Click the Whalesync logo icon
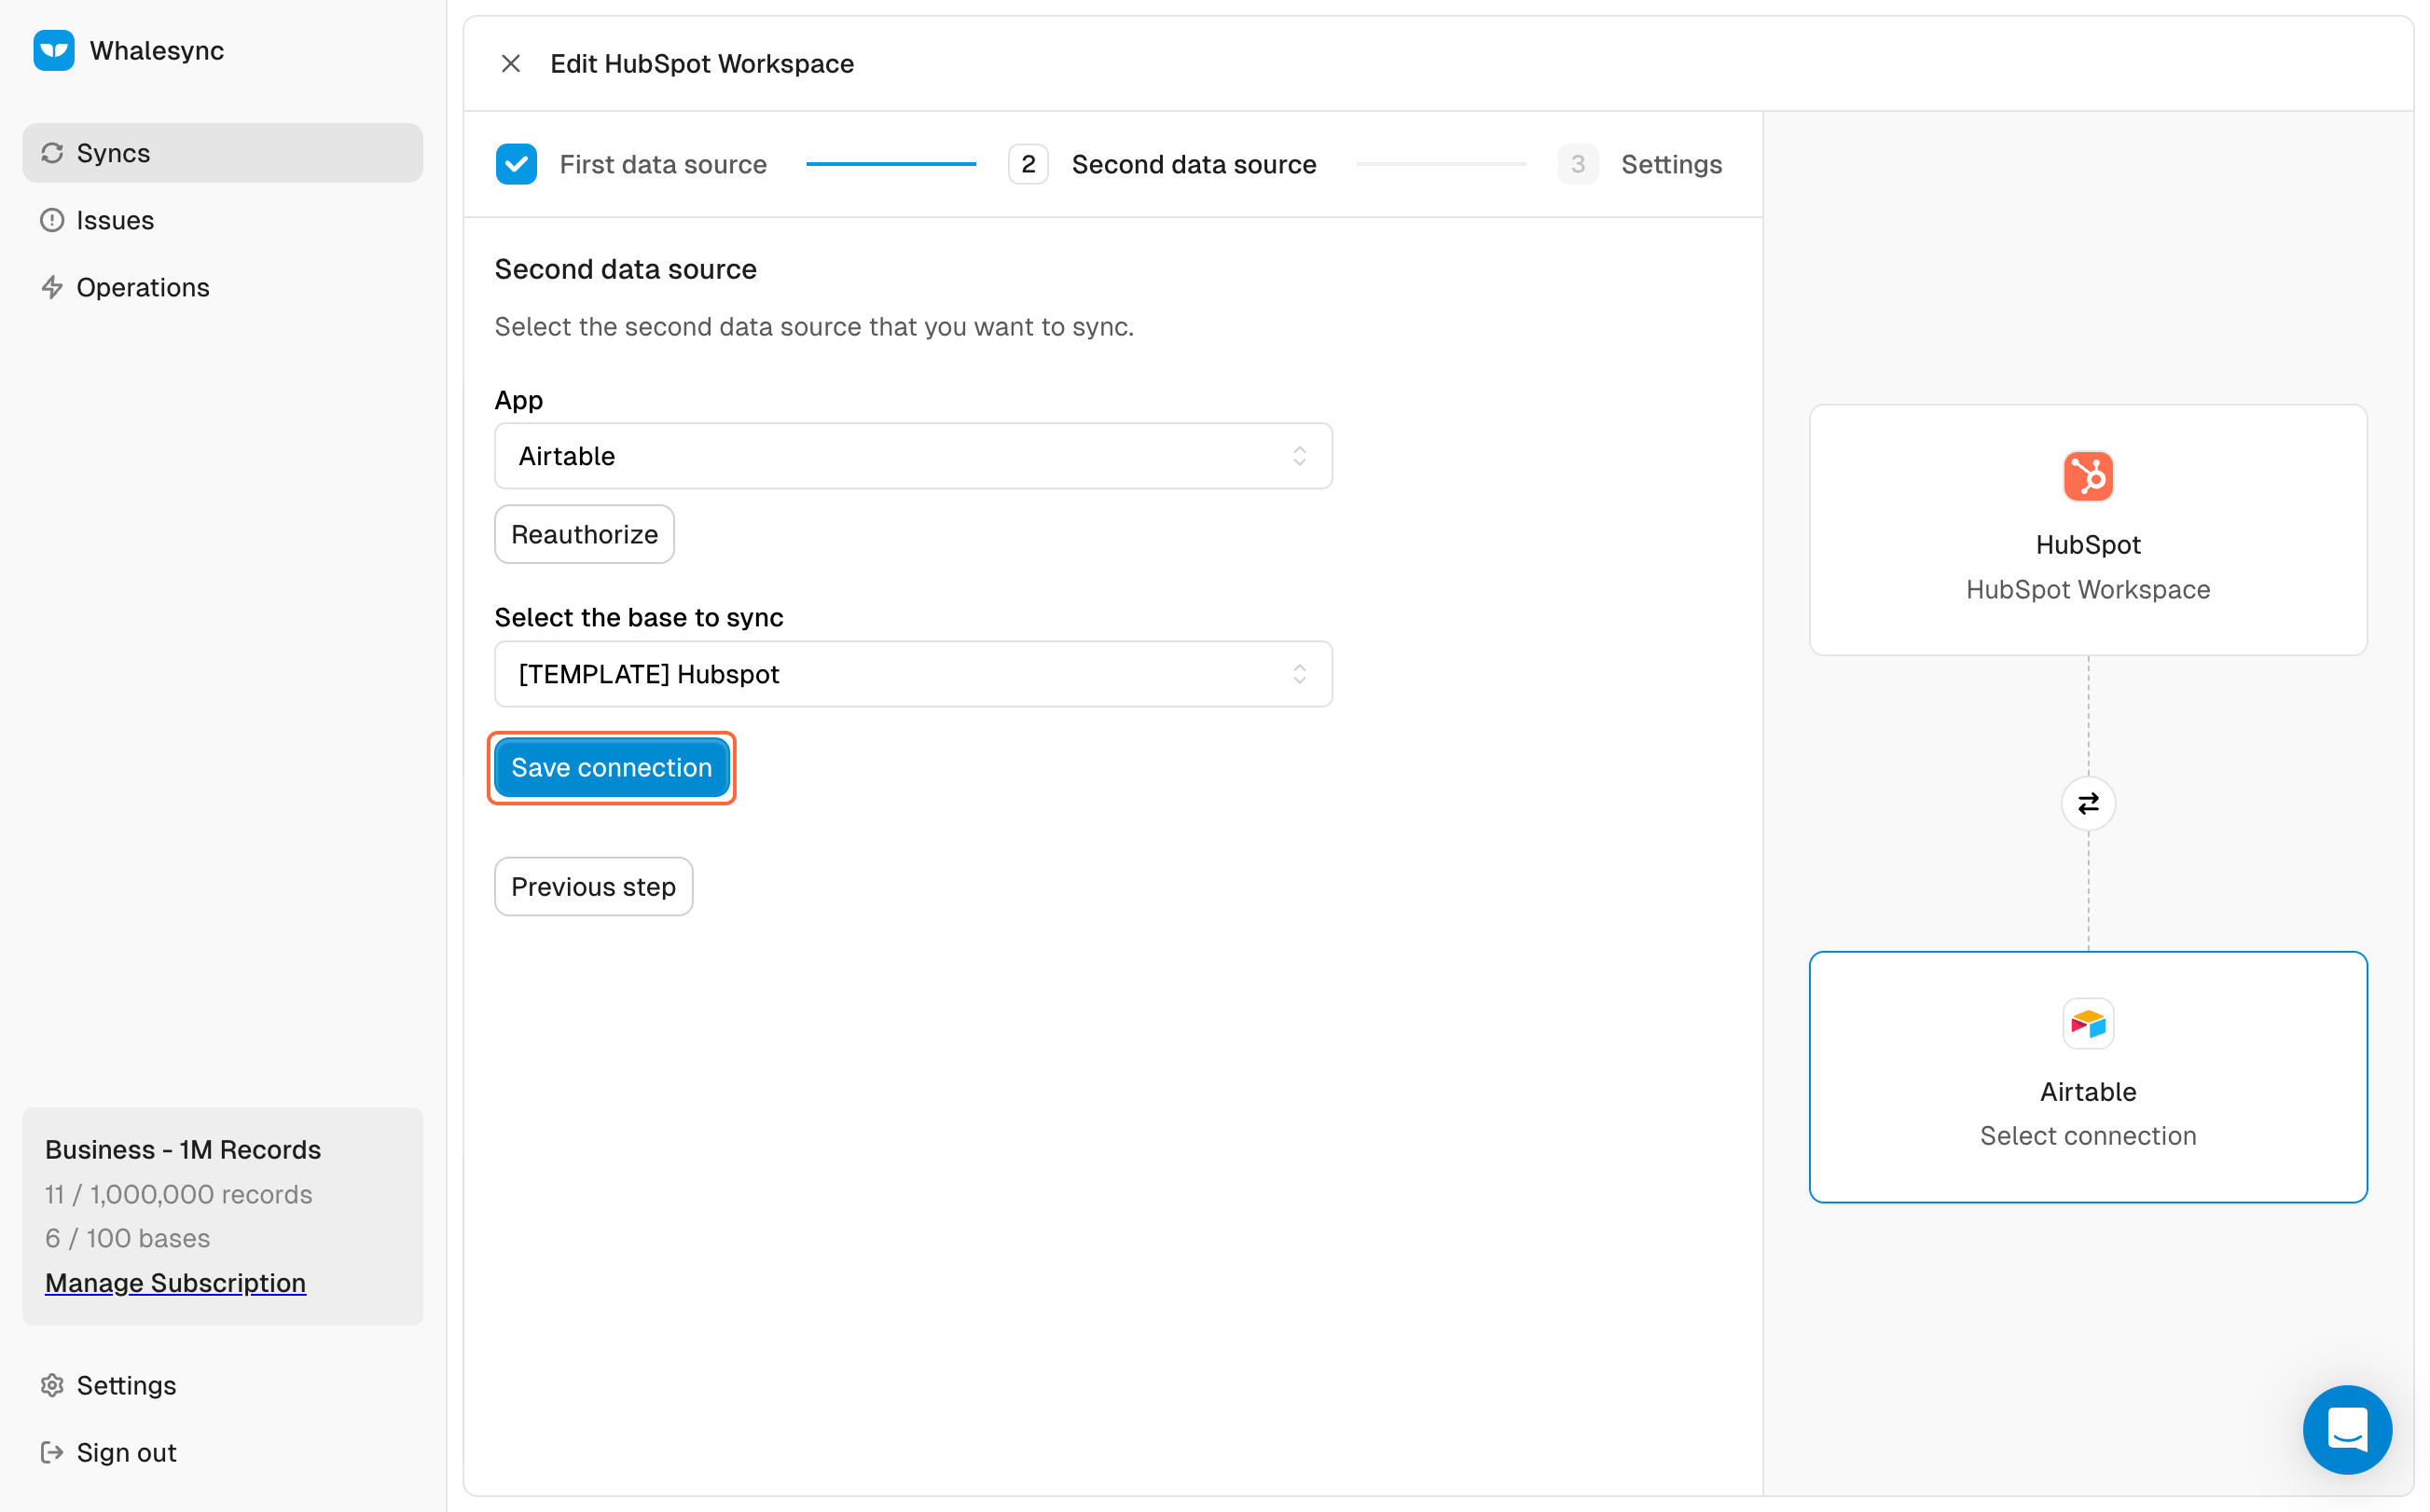Screen dimensions: 2430x1512 click(53, 50)
